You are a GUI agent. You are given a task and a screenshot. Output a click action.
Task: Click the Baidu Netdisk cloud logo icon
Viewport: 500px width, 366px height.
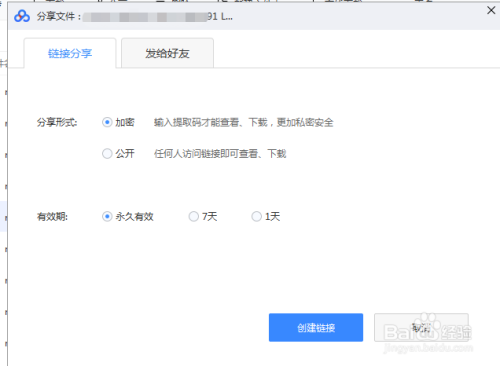pyautogui.click(x=22, y=16)
